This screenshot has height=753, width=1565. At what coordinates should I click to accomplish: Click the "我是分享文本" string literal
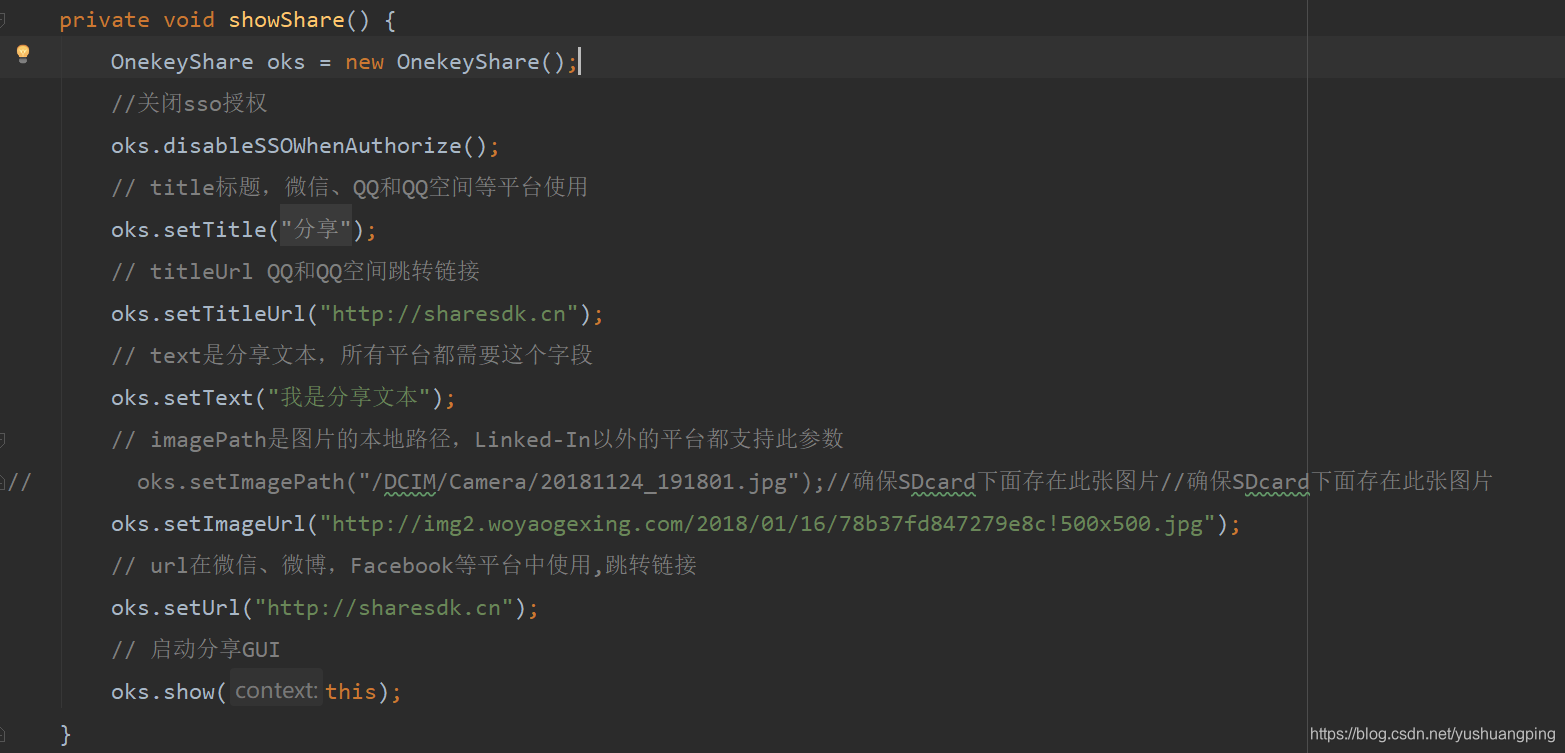(349, 398)
